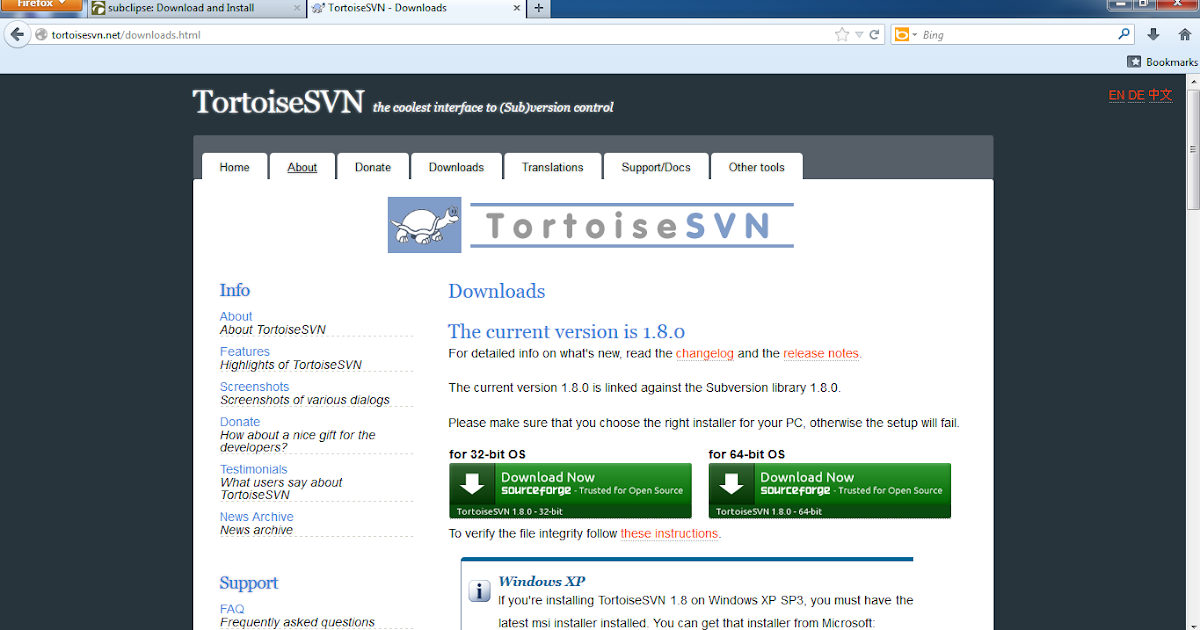Click the Info sidebar heading
The height and width of the screenshot is (630, 1200).
coord(235,290)
